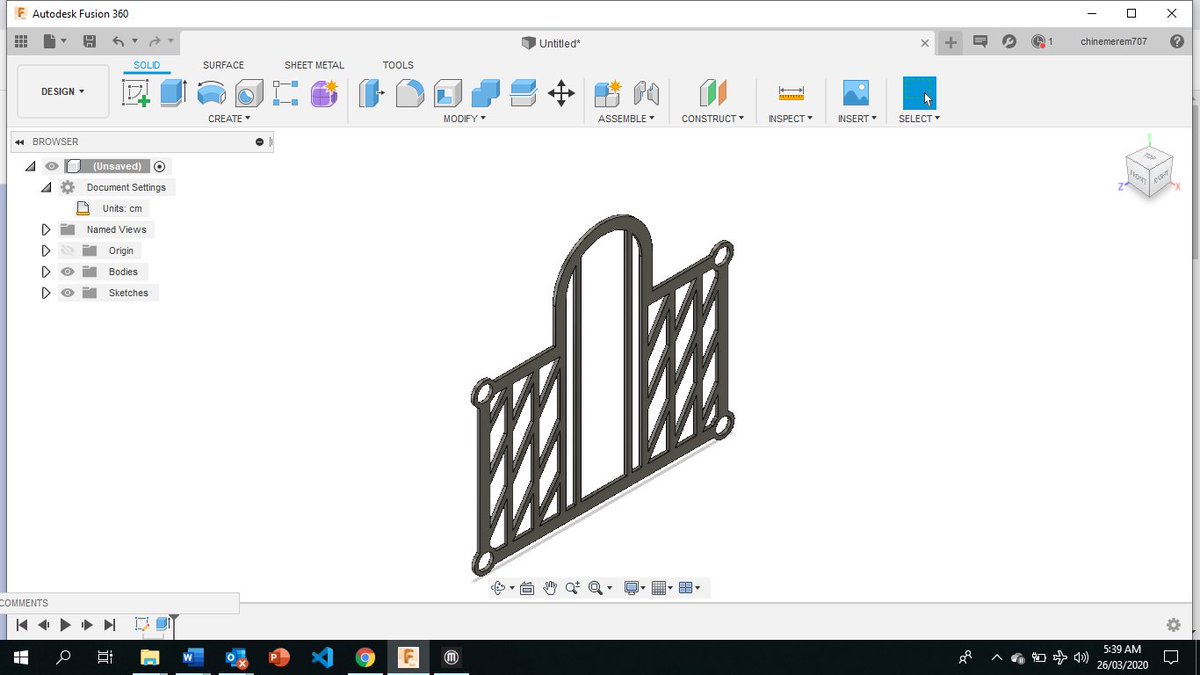Open the Display Settings dropdown

click(x=634, y=588)
